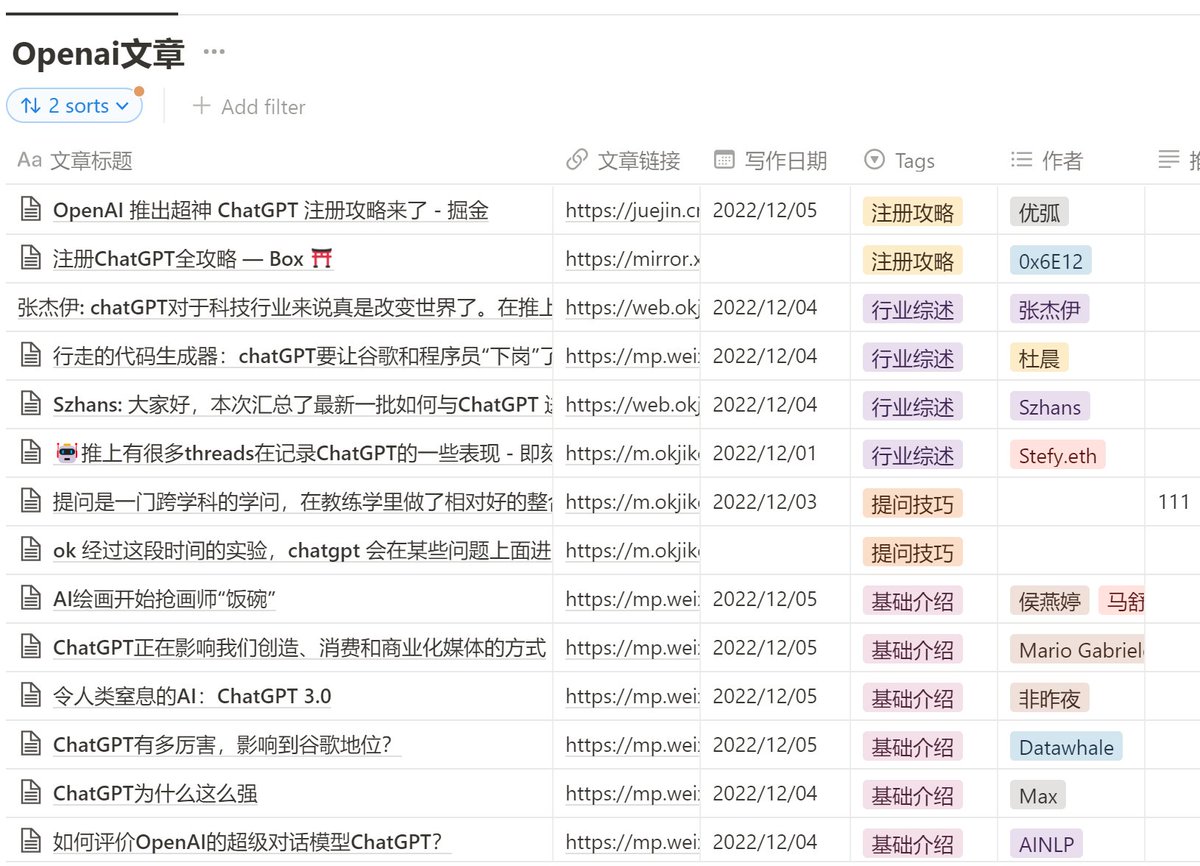Click the mirror.x link in 注册ChatGPT全攻略 row
1200x866 pixels.
coord(632,259)
